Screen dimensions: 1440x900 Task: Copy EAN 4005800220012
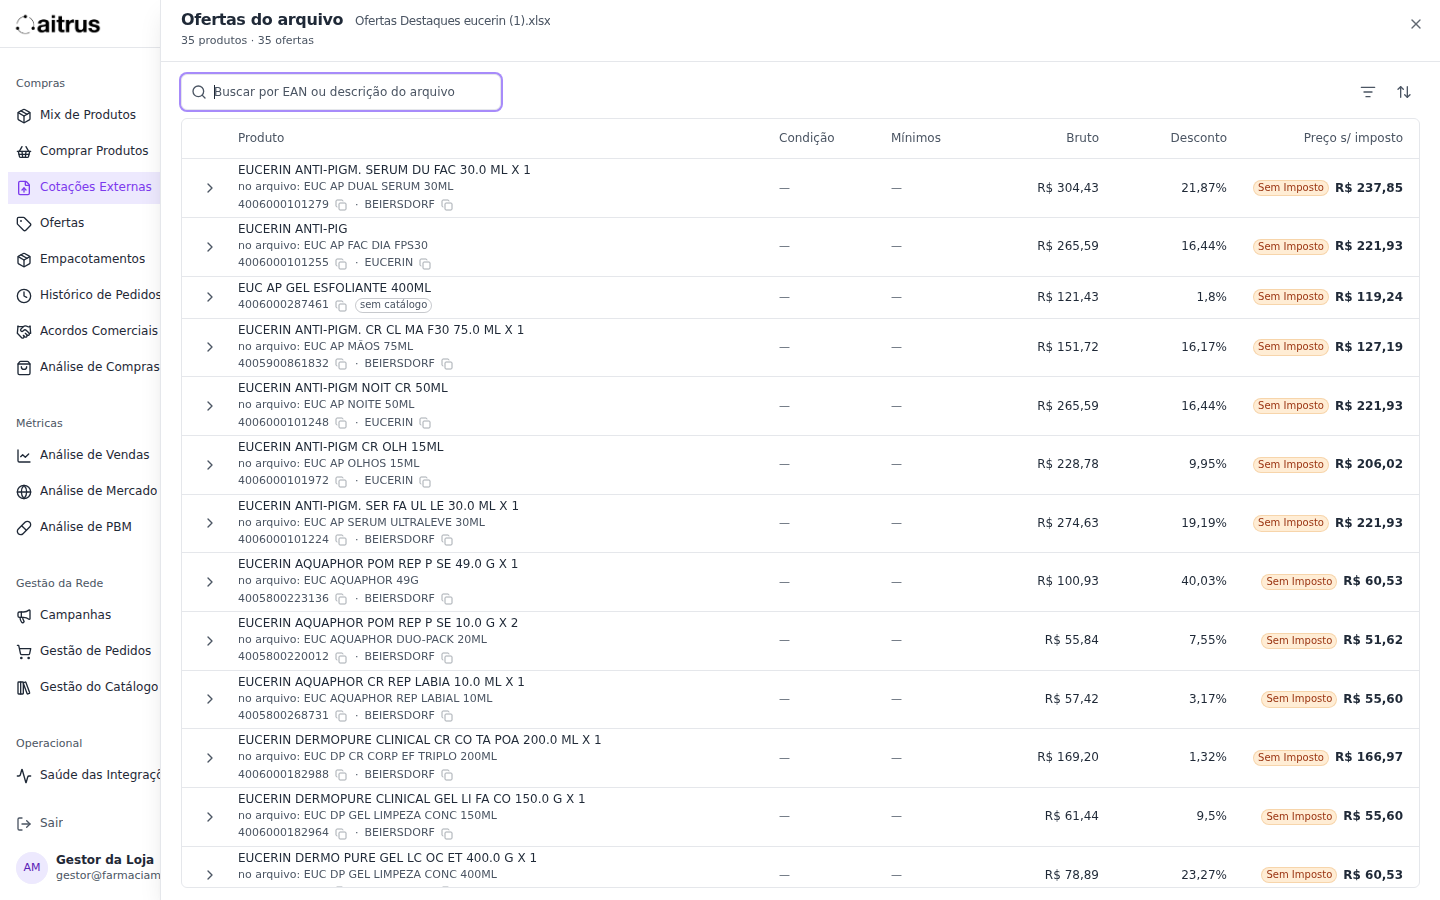341,657
